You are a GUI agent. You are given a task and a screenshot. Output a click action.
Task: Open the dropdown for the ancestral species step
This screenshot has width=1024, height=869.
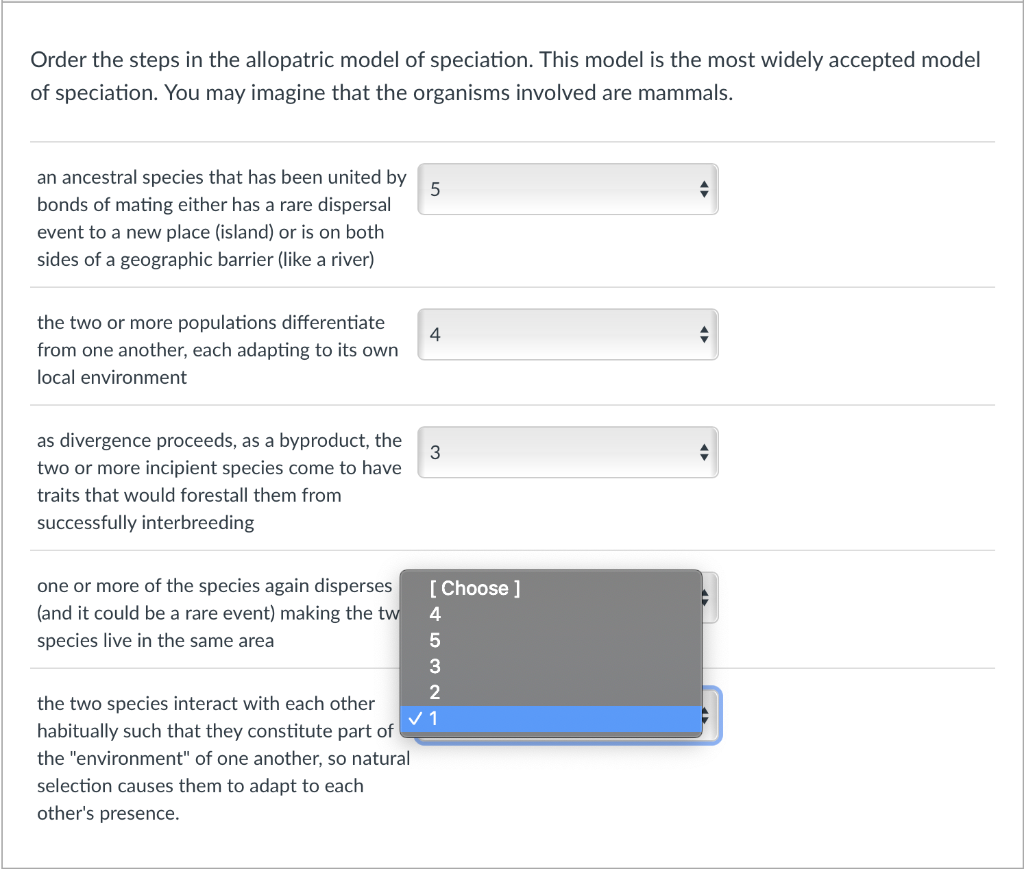567,189
